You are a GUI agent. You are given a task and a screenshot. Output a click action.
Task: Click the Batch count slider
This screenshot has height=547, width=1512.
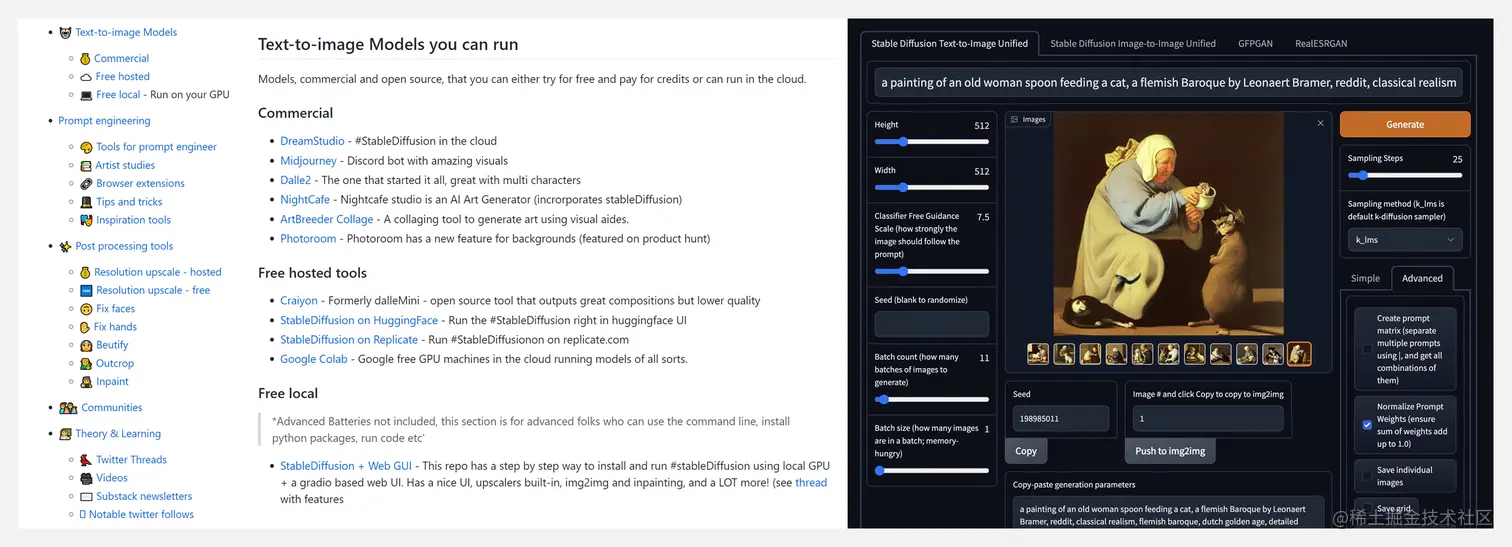click(931, 399)
